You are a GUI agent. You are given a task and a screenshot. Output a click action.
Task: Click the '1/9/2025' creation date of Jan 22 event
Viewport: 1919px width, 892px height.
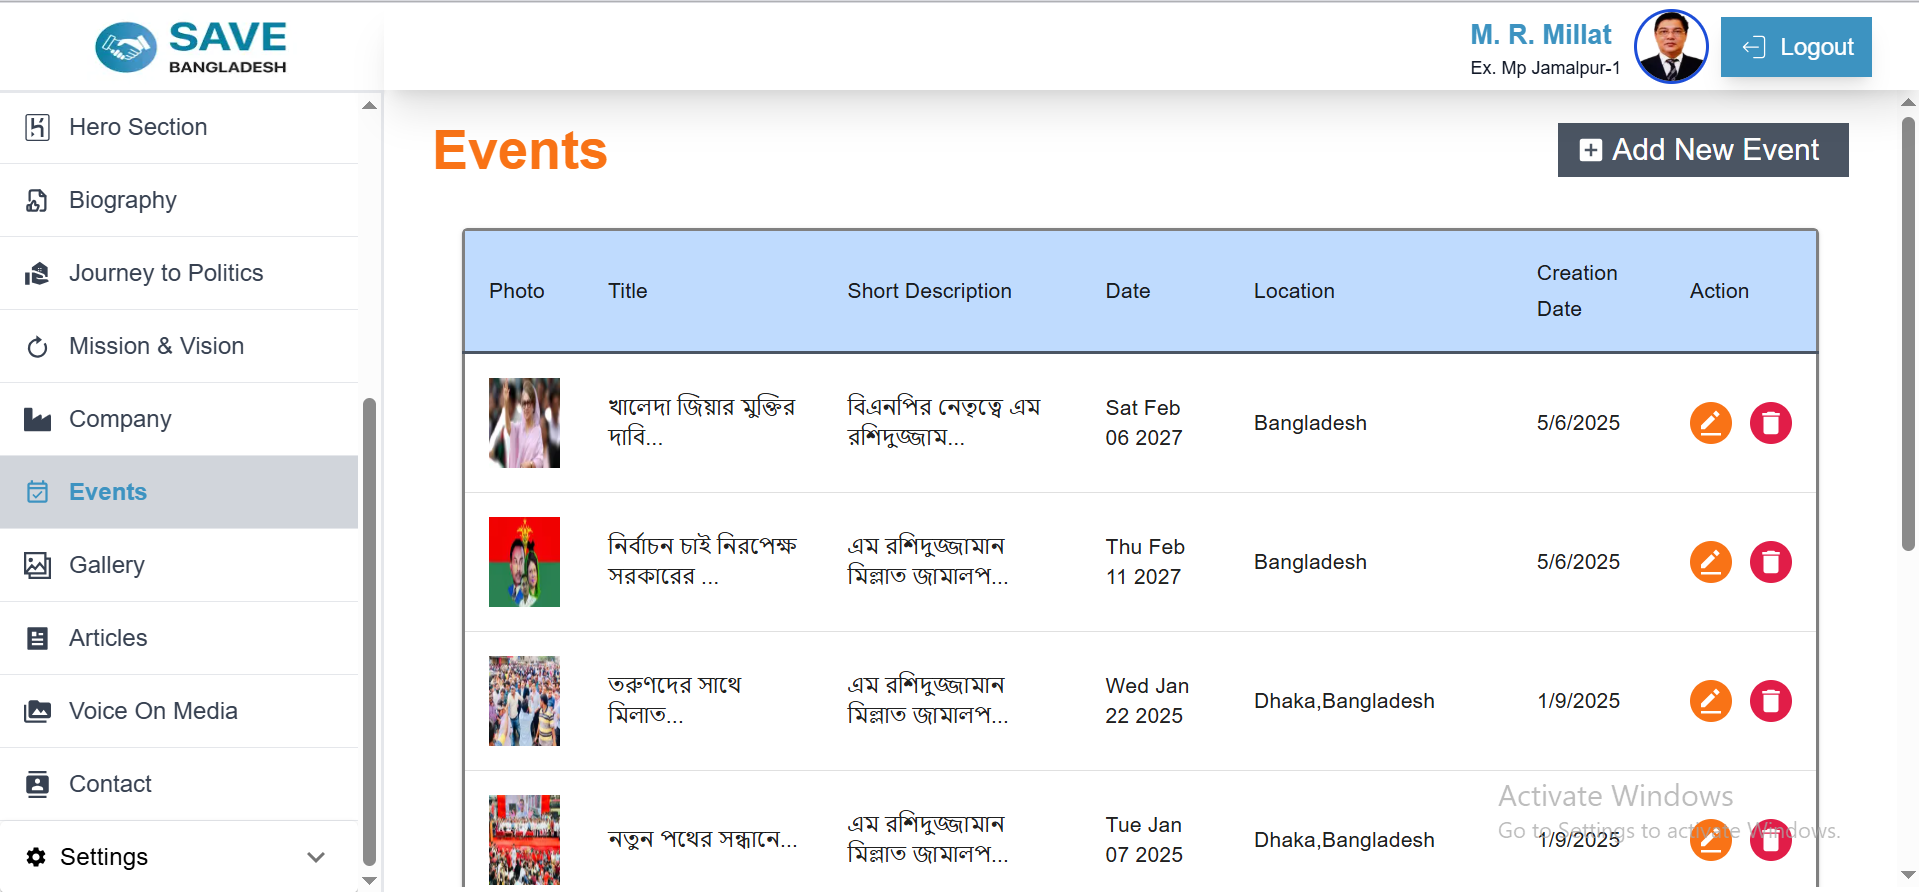pyautogui.click(x=1578, y=701)
